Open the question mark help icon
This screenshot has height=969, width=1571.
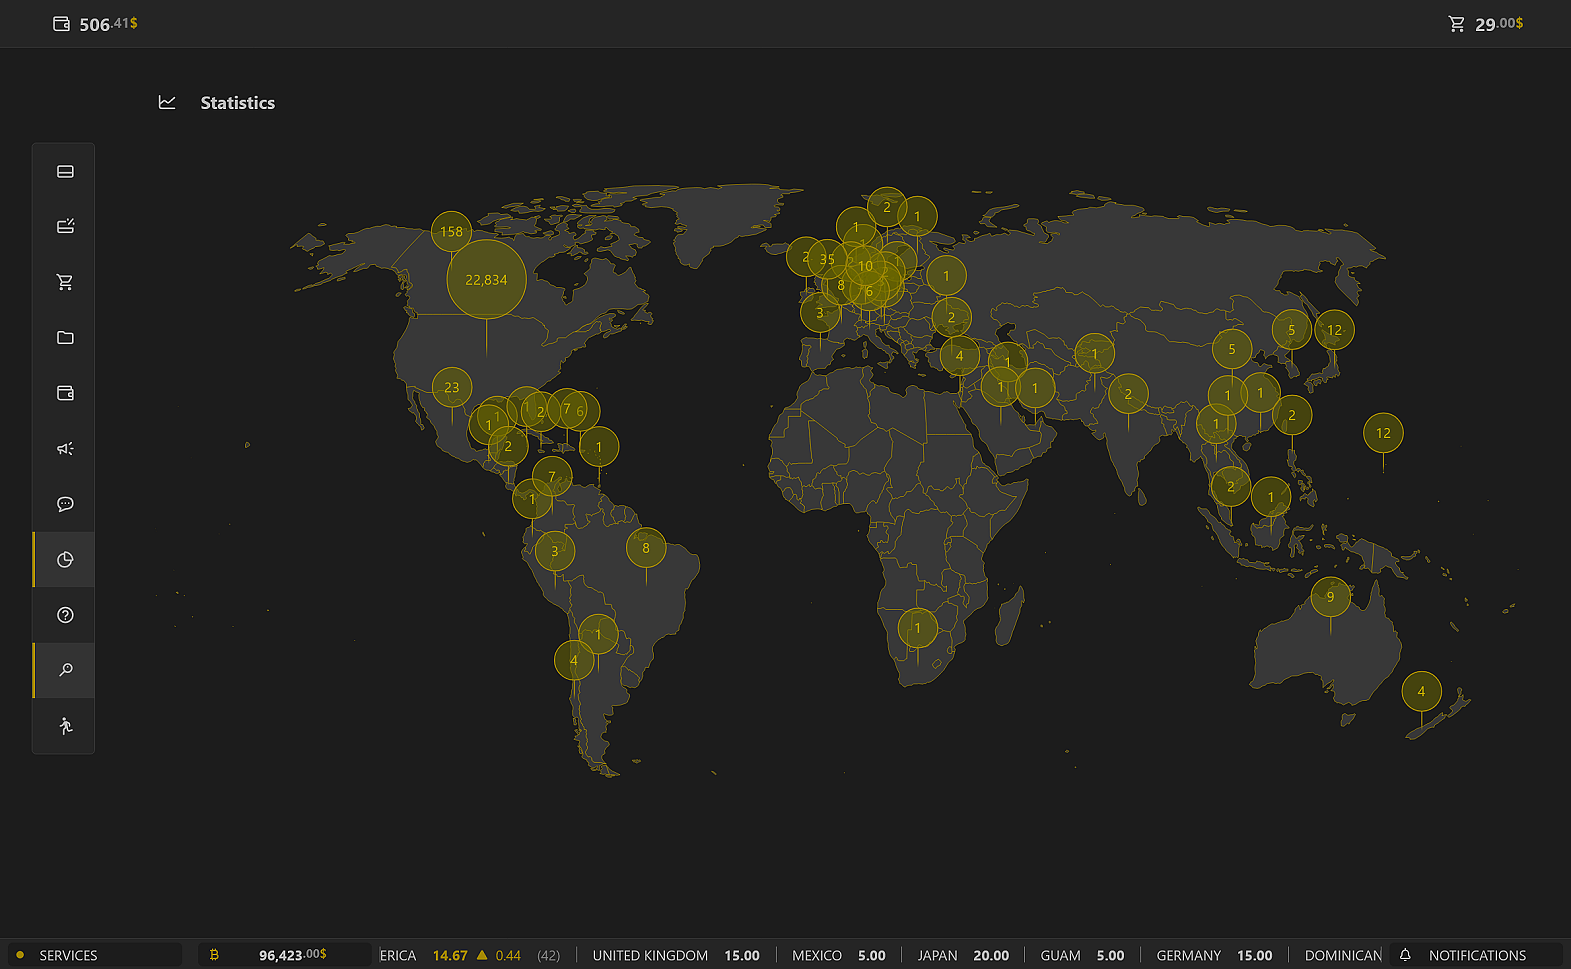pyautogui.click(x=65, y=615)
